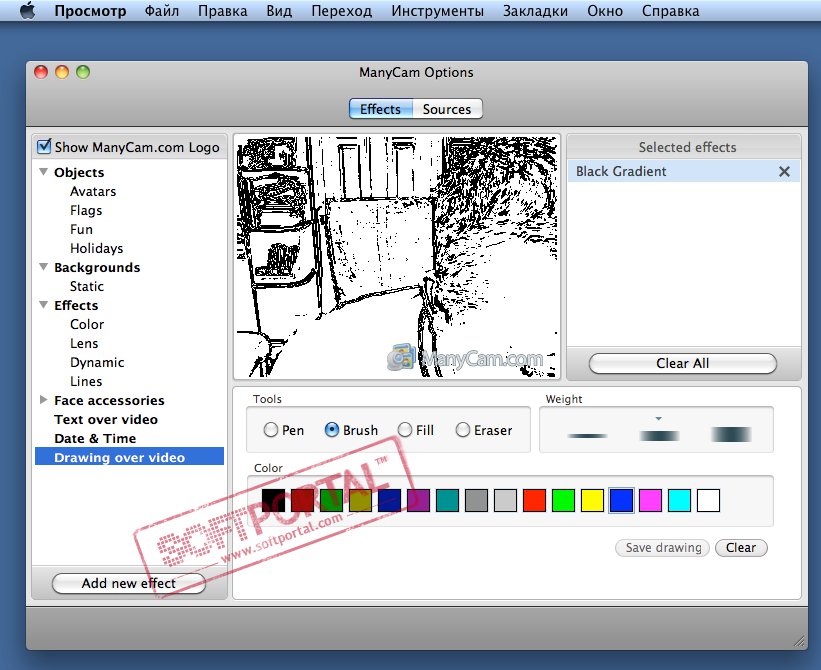The image size is (821, 670).
Task: Open the Просмотр application menu
Action: [90, 11]
